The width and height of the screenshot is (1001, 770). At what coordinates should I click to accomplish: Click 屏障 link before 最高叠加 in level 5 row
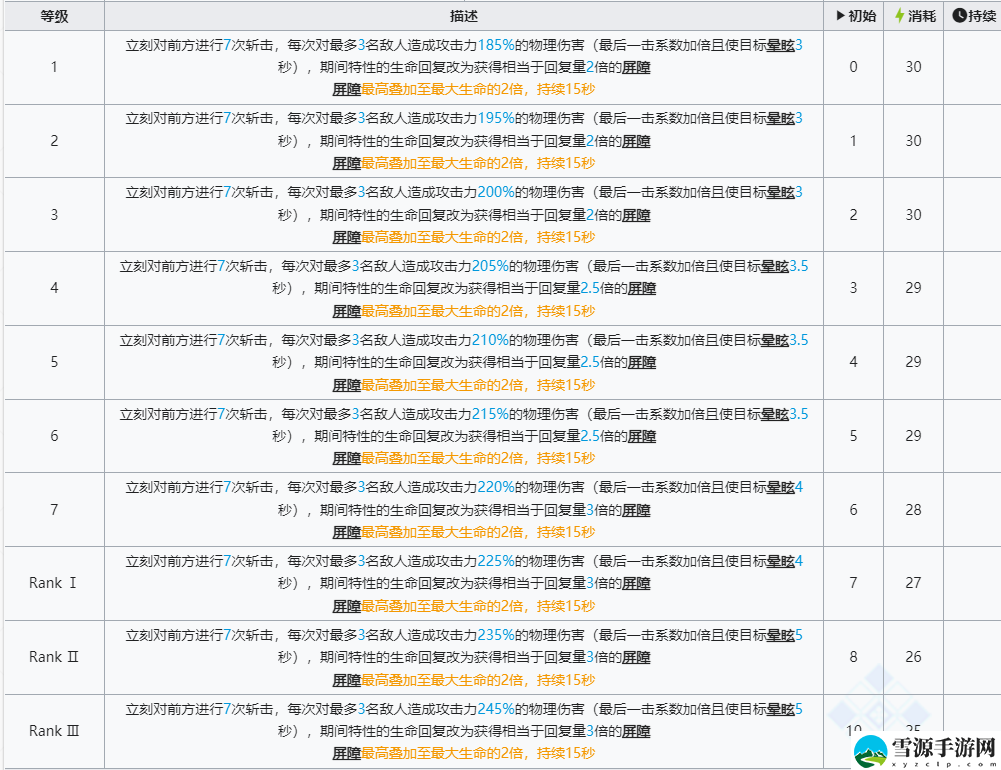[347, 385]
